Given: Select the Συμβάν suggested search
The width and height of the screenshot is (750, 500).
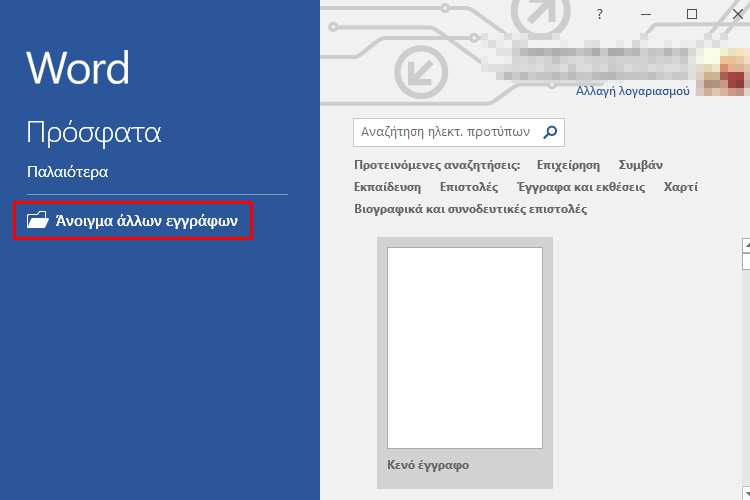Looking at the screenshot, I should [x=640, y=165].
